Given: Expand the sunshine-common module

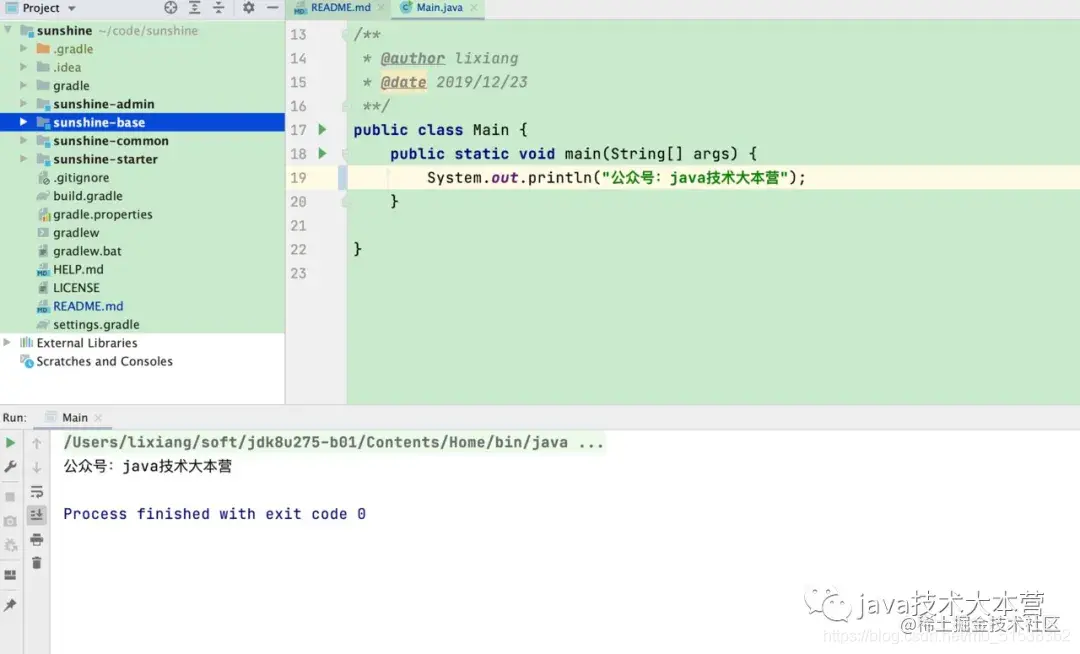Looking at the screenshot, I should [x=23, y=140].
